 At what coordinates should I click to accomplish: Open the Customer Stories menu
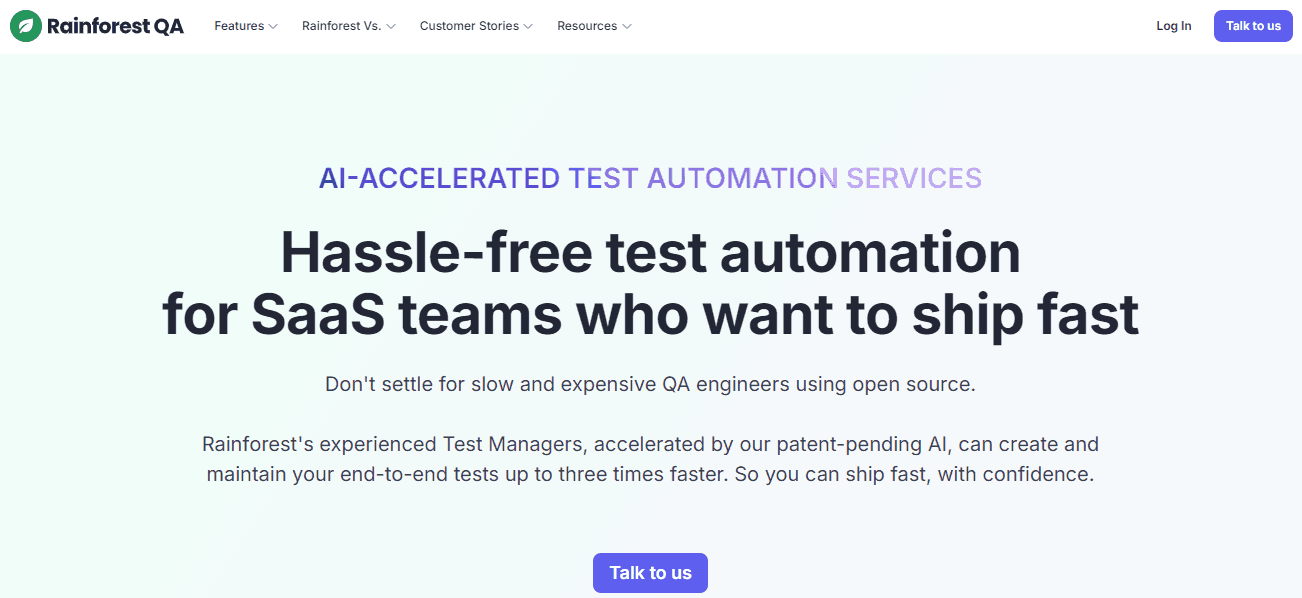point(469,26)
